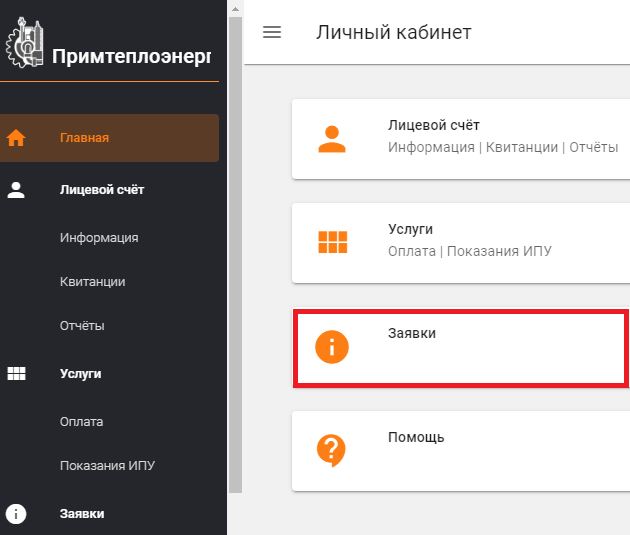
Task: Open Отчёты in the sidebar
Action: [x=82, y=326]
